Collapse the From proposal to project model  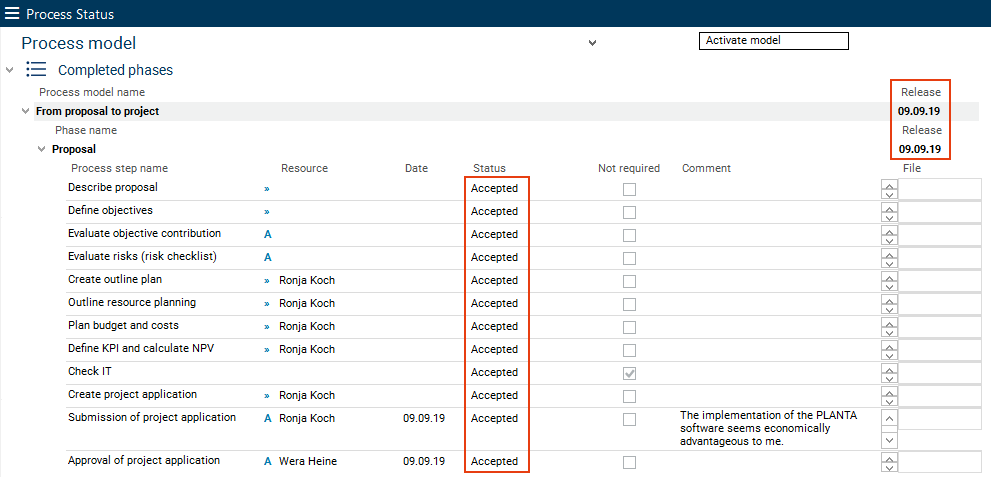click(x=26, y=111)
